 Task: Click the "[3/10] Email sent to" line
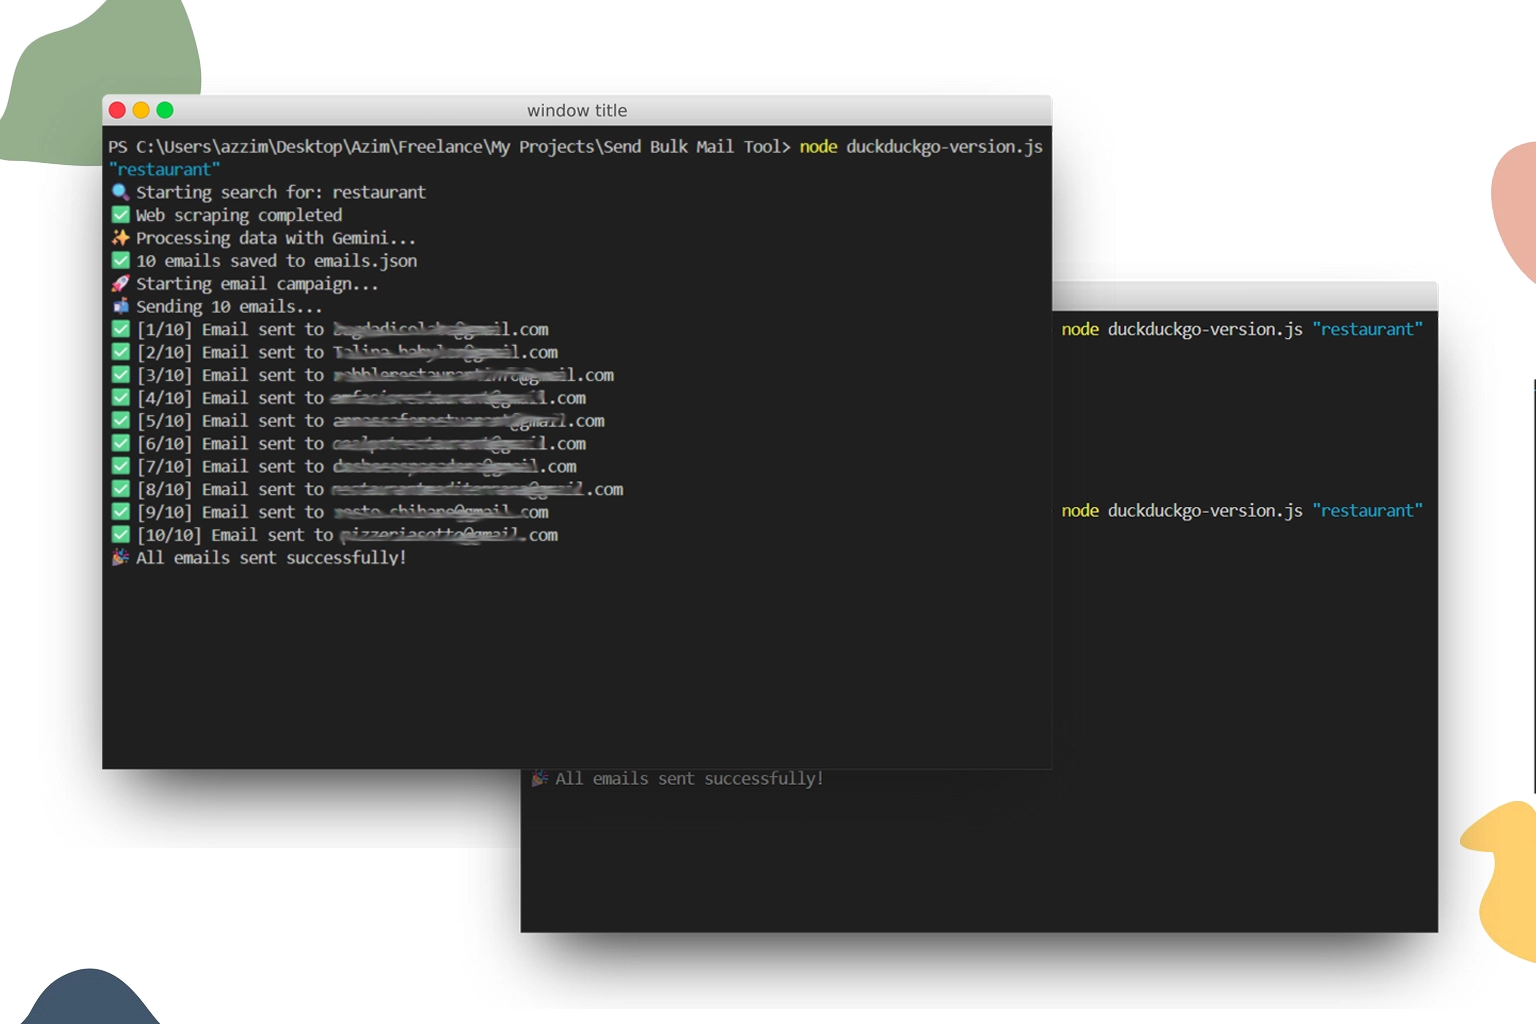pyautogui.click(x=231, y=376)
